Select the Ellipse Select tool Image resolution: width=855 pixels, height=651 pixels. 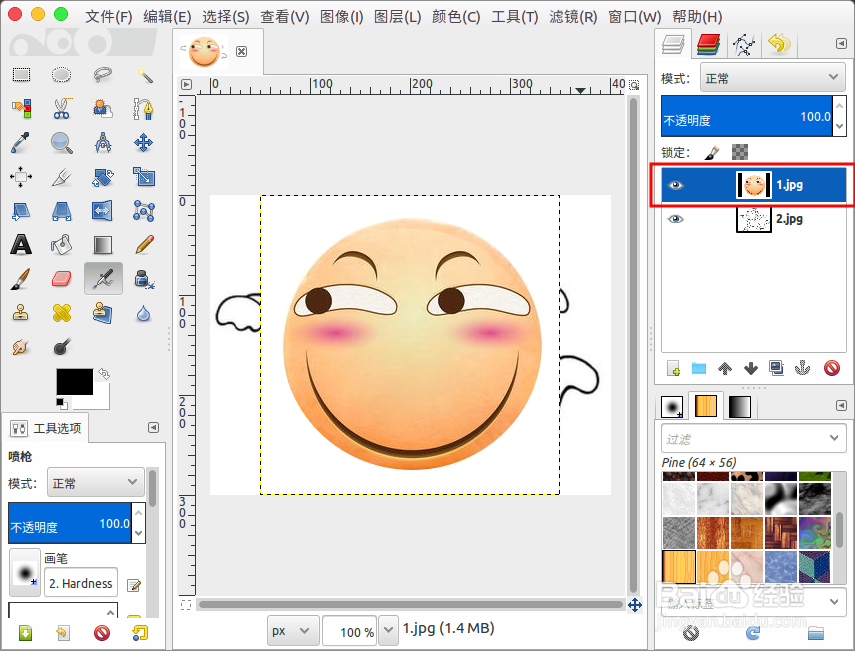pyautogui.click(x=62, y=74)
